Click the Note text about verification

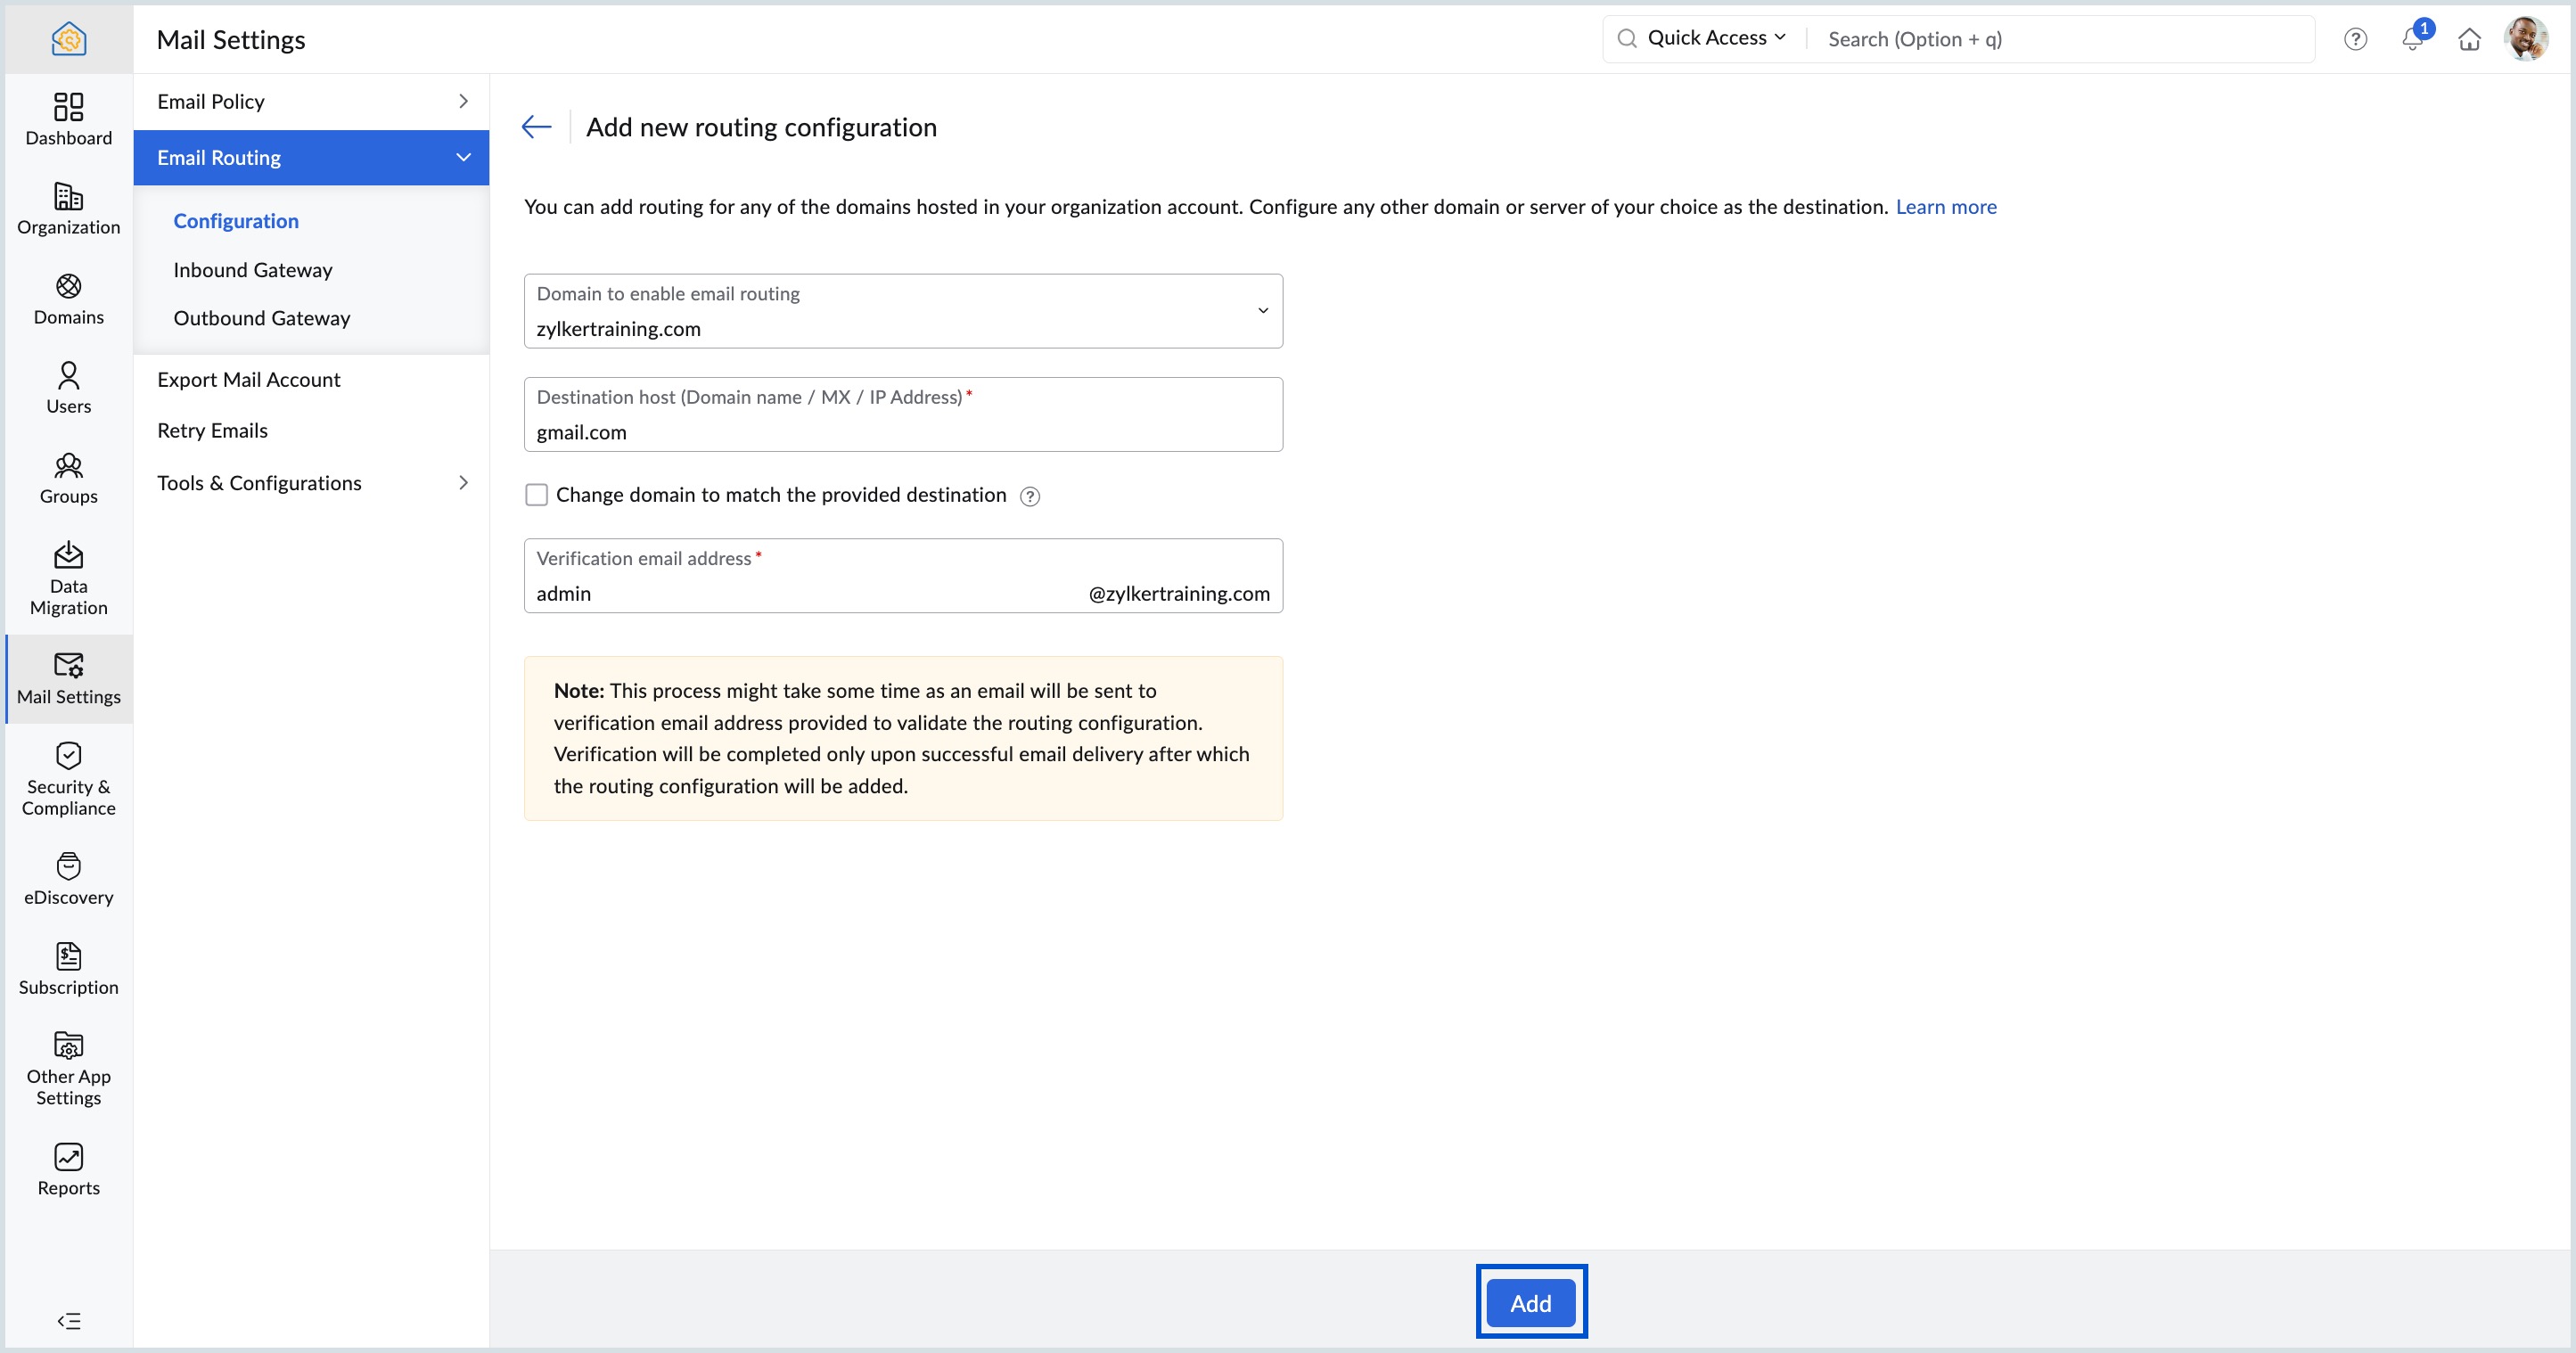[x=902, y=738]
